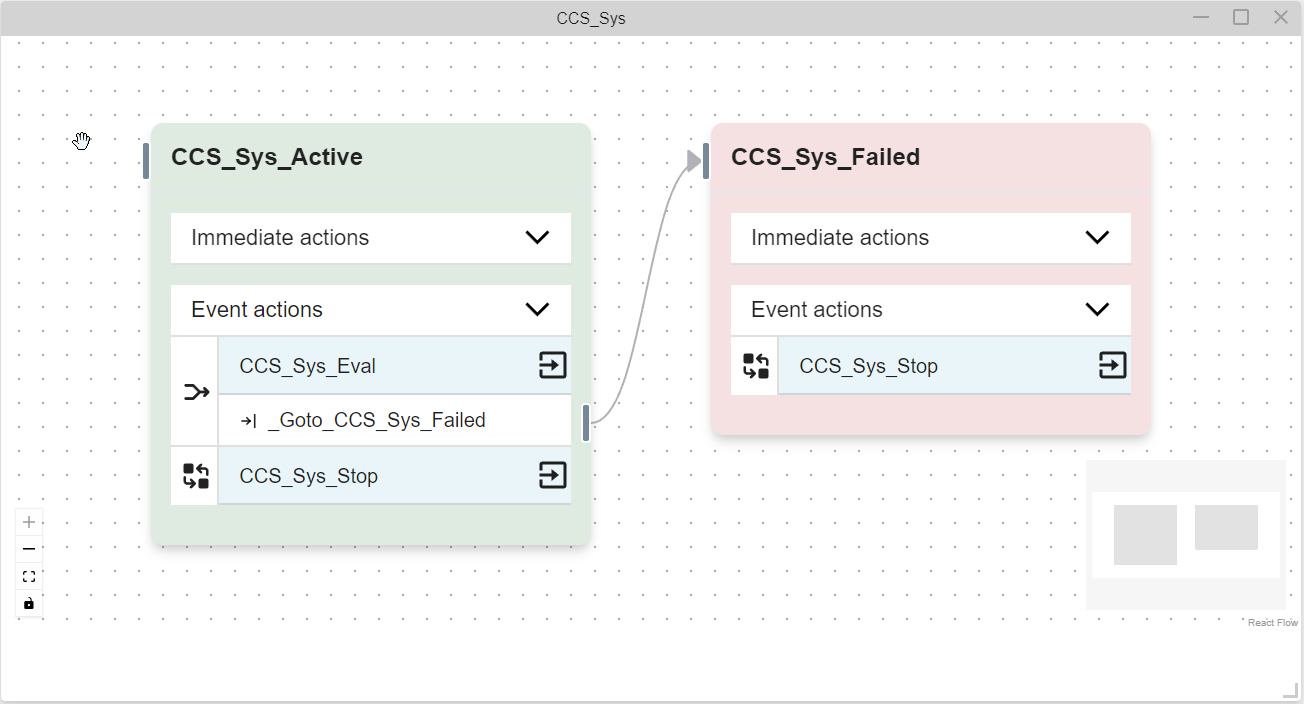Expand Immediate actions in CCS_Sys_Failed
1304x704 pixels.
click(x=1097, y=238)
